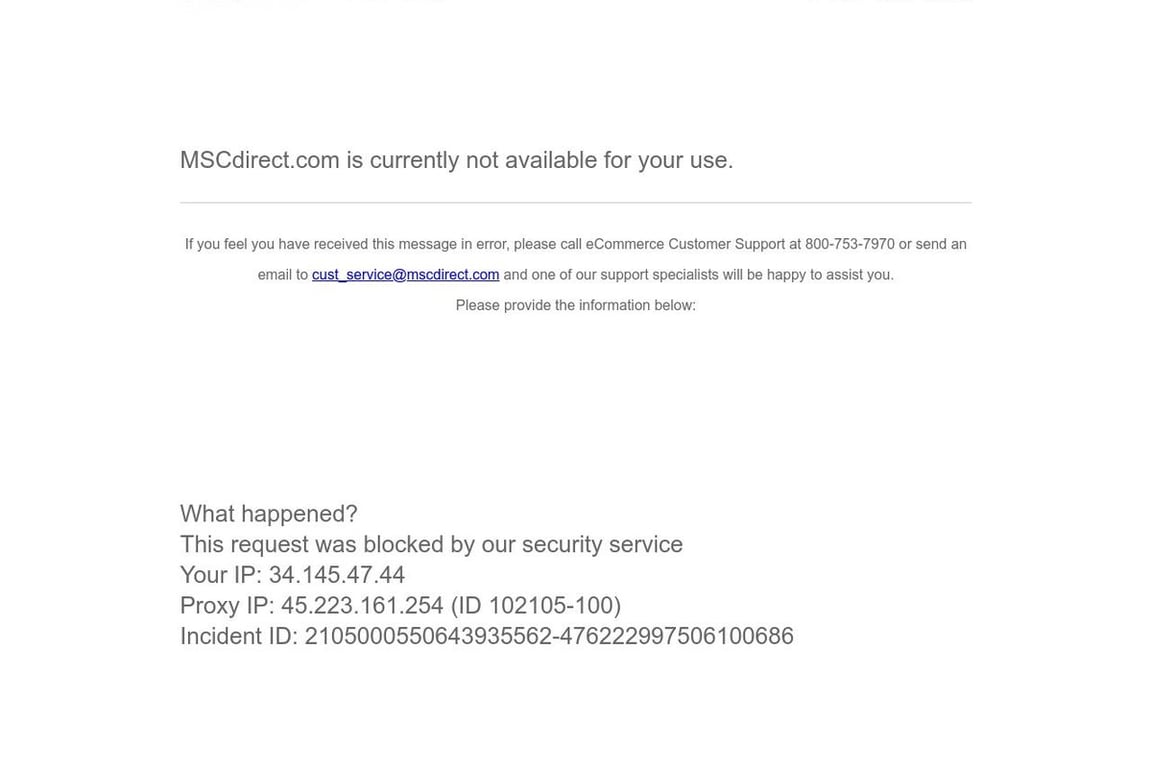This screenshot has width=1152, height=768.
Task: Click the 'Incident ID:' label
Action: 238,636
